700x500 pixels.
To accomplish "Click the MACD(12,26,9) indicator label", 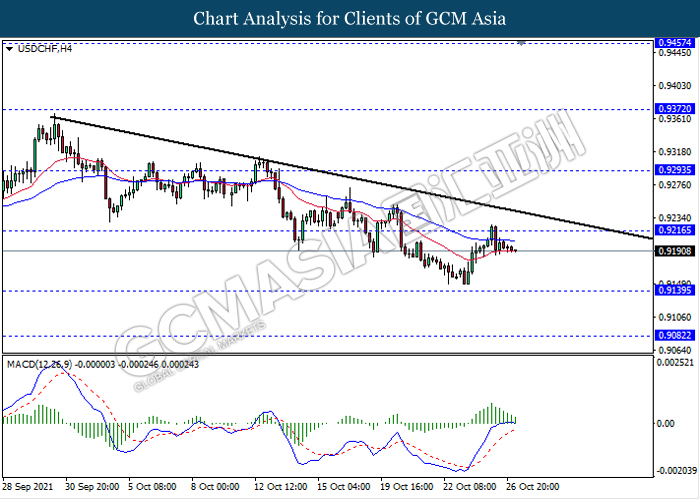I will (x=39, y=365).
